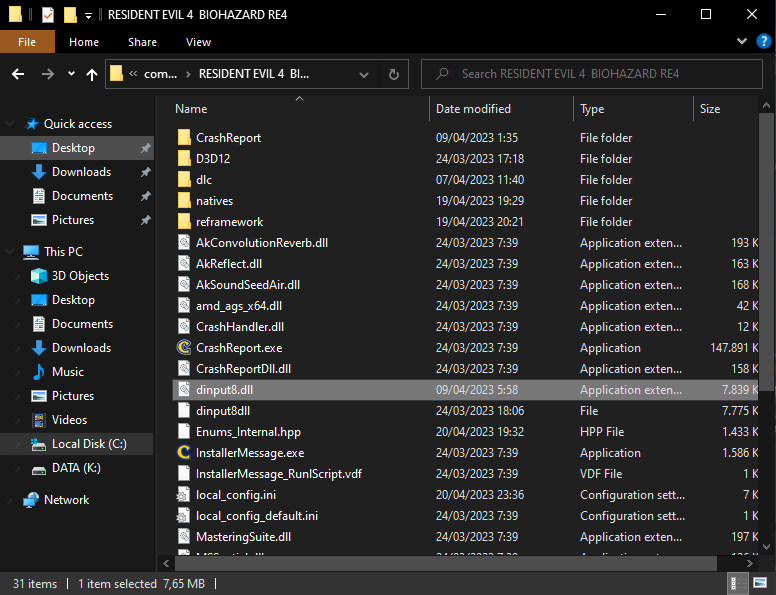The width and height of the screenshot is (776, 595).
Task: Select pinned Desktop under Quick access
Action: (x=73, y=148)
